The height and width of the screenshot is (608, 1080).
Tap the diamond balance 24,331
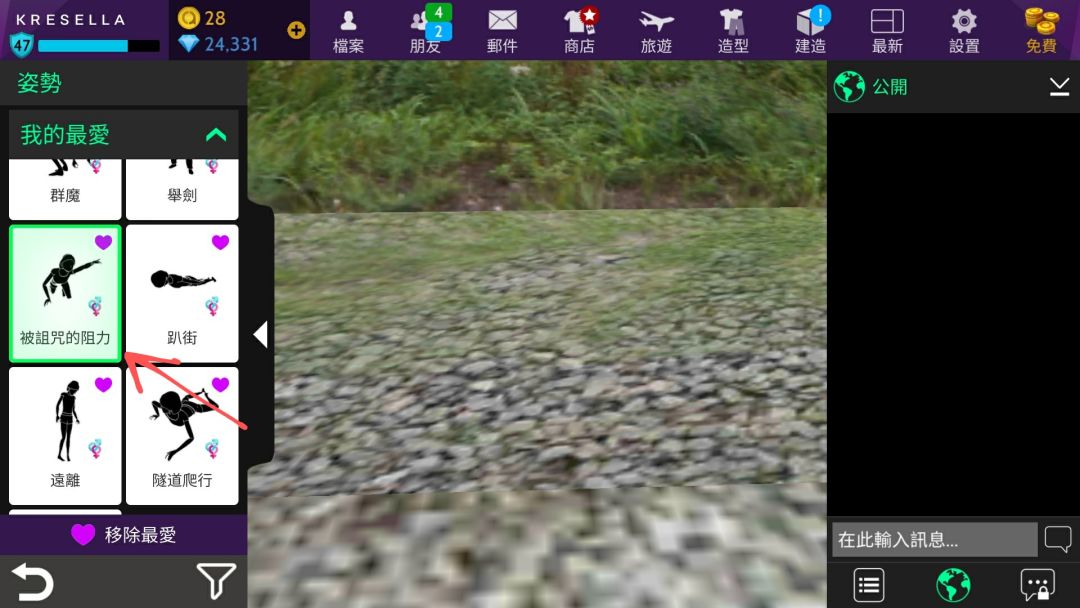pos(218,45)
